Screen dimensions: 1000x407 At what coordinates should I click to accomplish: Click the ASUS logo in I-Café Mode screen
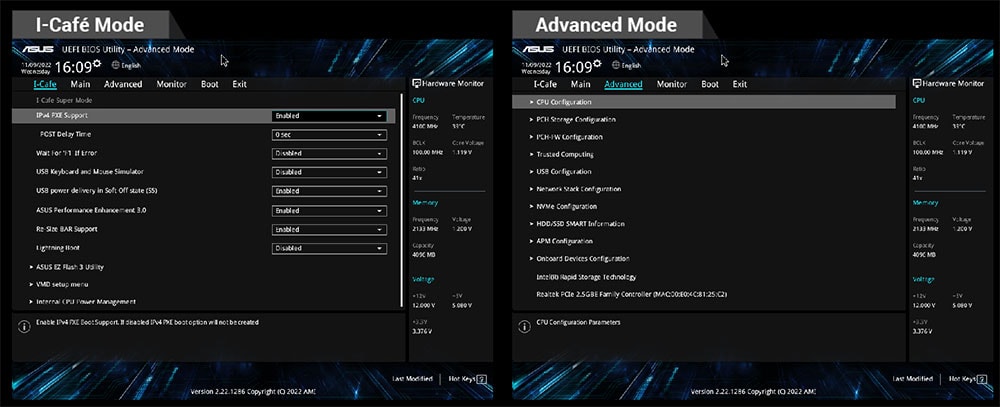[38, 49]
